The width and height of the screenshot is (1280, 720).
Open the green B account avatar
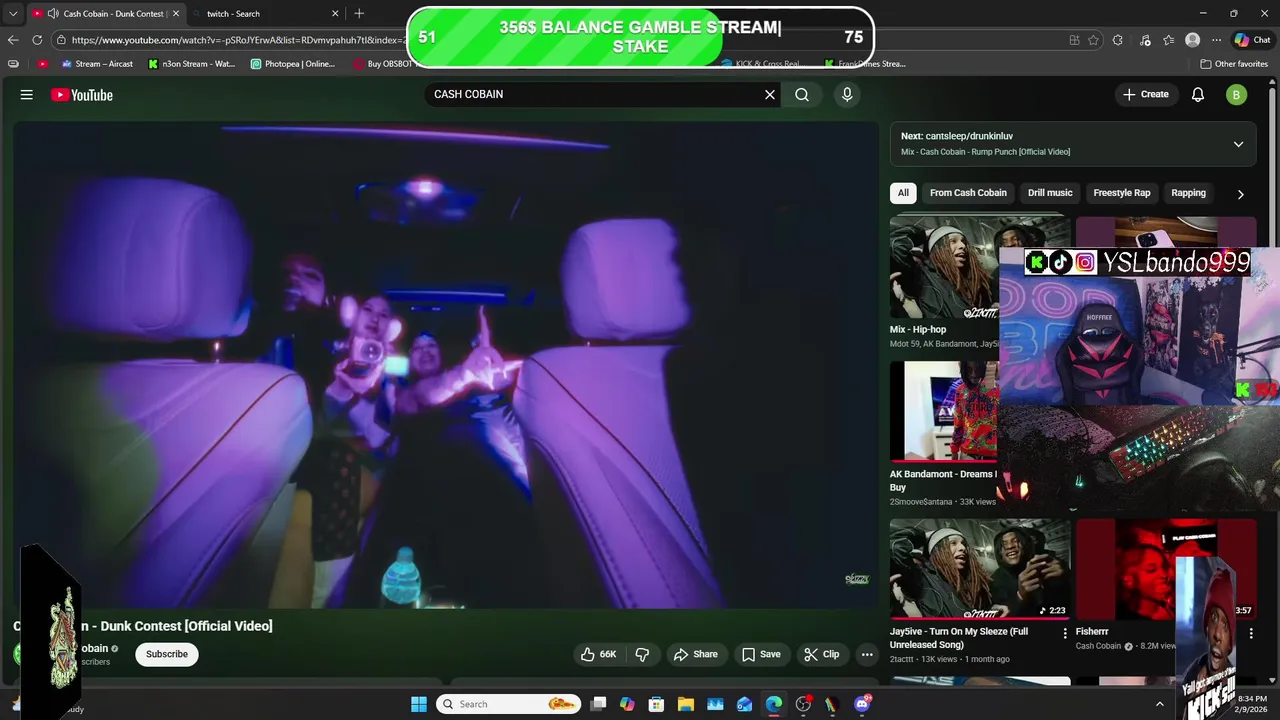pyautogui.click(x=1236, y=95)
